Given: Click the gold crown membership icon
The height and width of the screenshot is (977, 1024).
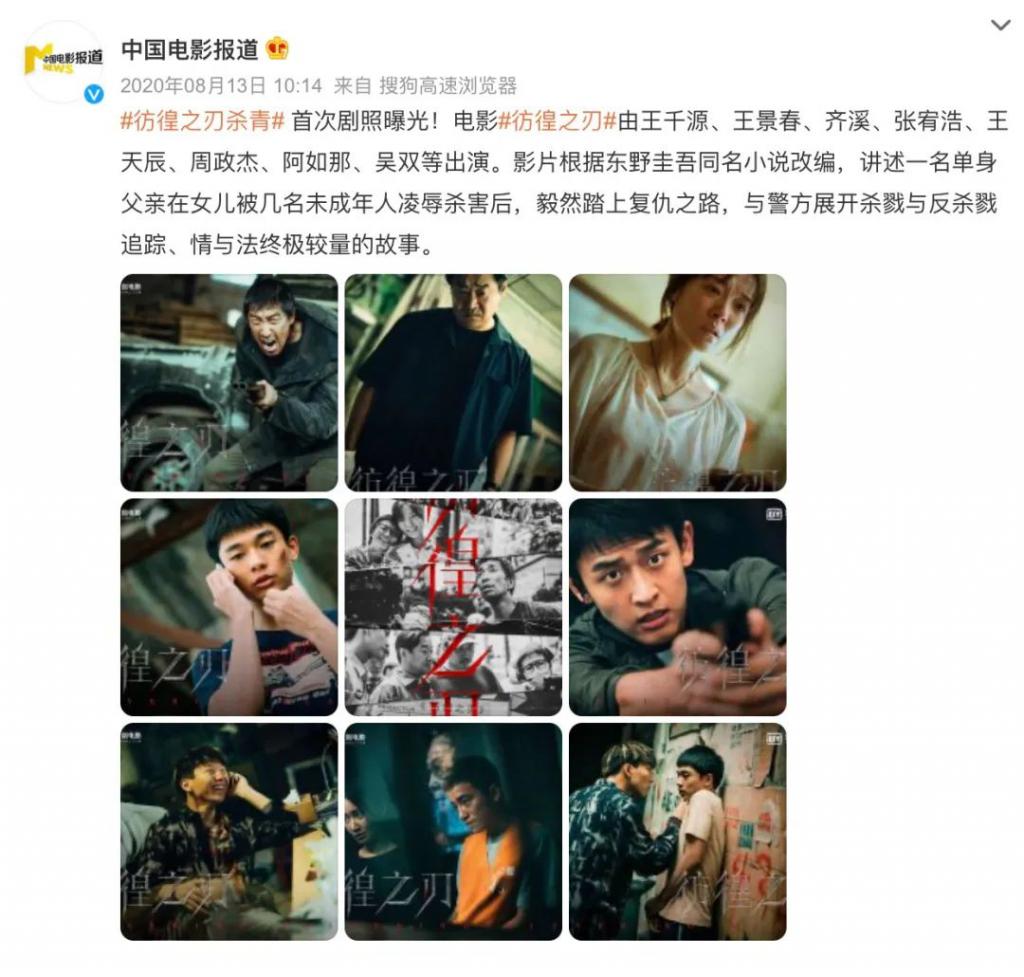Looking at the screenshot, I should tap(278, 49).
